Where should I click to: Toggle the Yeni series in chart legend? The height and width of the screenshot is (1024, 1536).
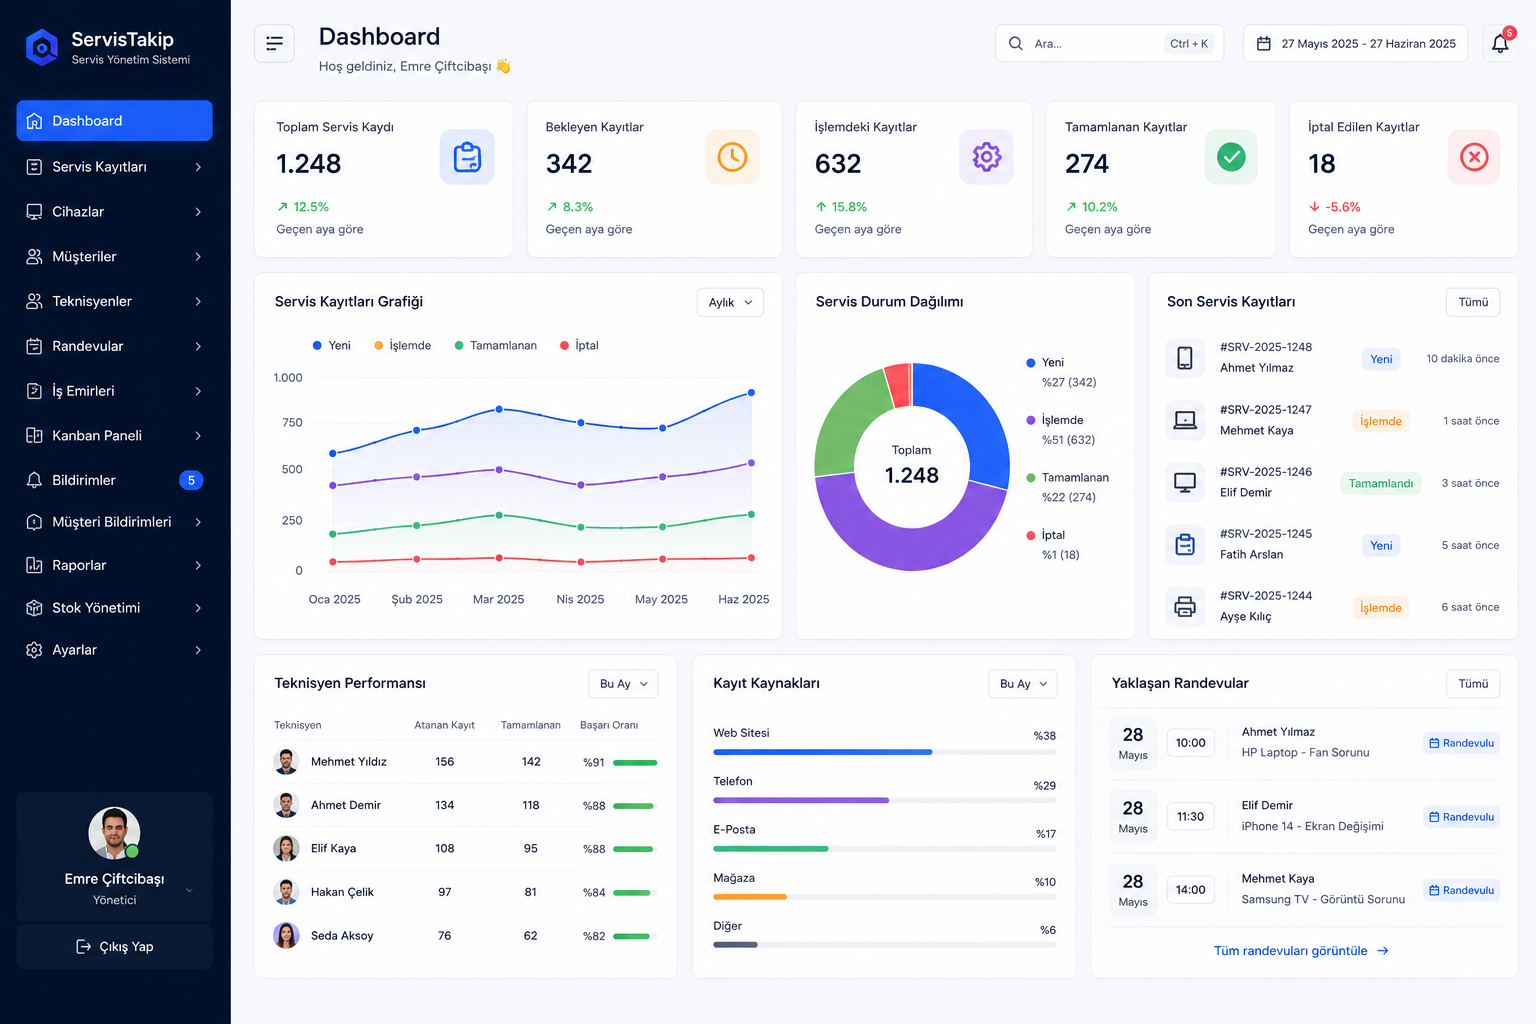pos(332,345)
